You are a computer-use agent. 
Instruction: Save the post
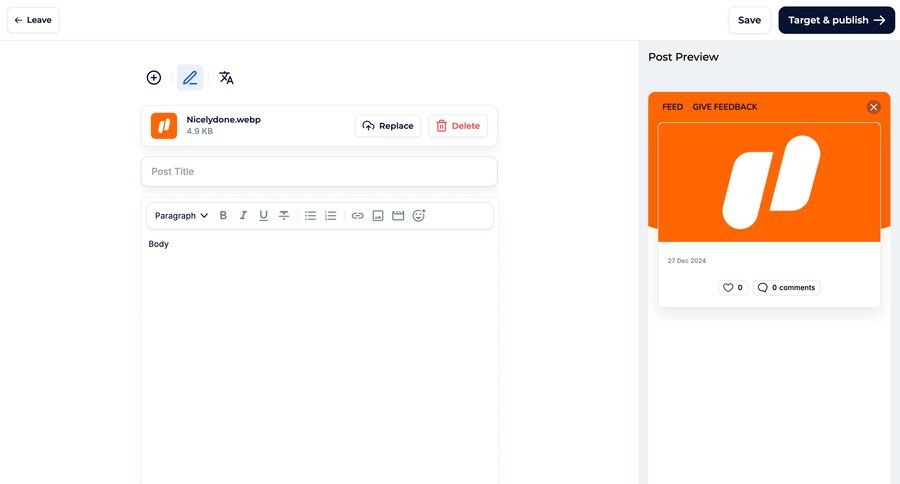coord(750,20)
